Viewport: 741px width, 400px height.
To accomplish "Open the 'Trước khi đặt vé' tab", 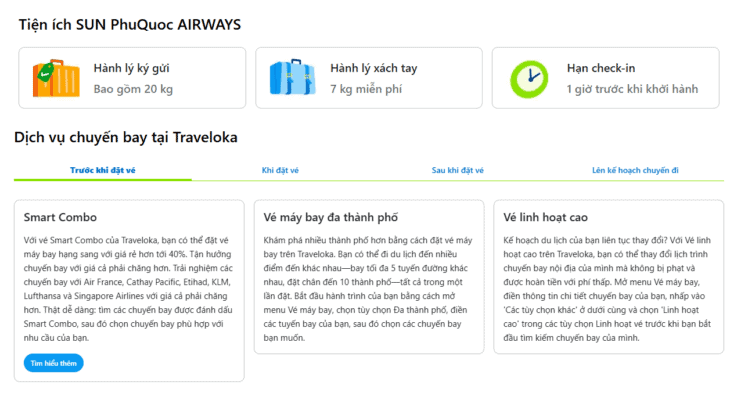I will pyautogui.click(x=103, y=170).
